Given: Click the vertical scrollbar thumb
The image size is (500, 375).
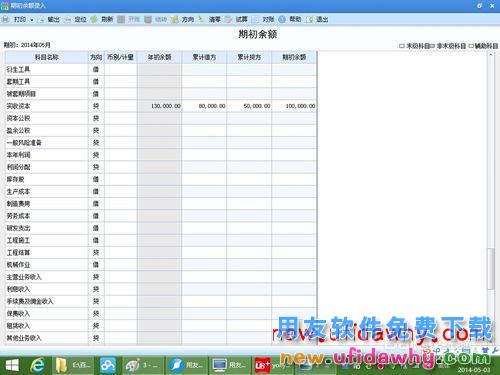Looking at the screenshot, I should tap(490, 269).
